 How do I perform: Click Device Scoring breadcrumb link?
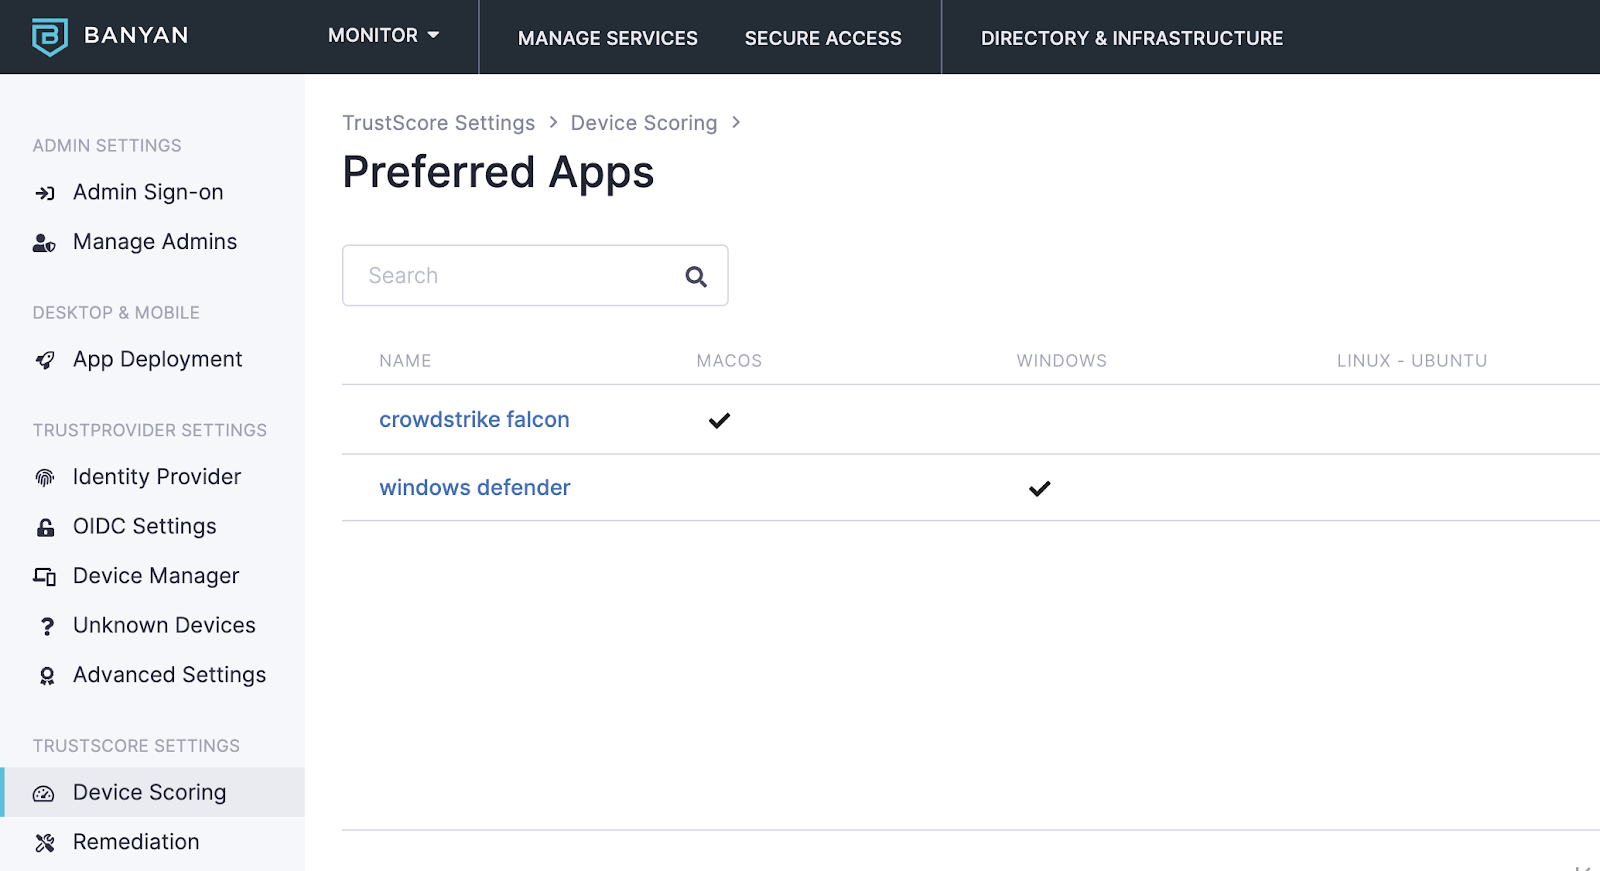point(644,123)
